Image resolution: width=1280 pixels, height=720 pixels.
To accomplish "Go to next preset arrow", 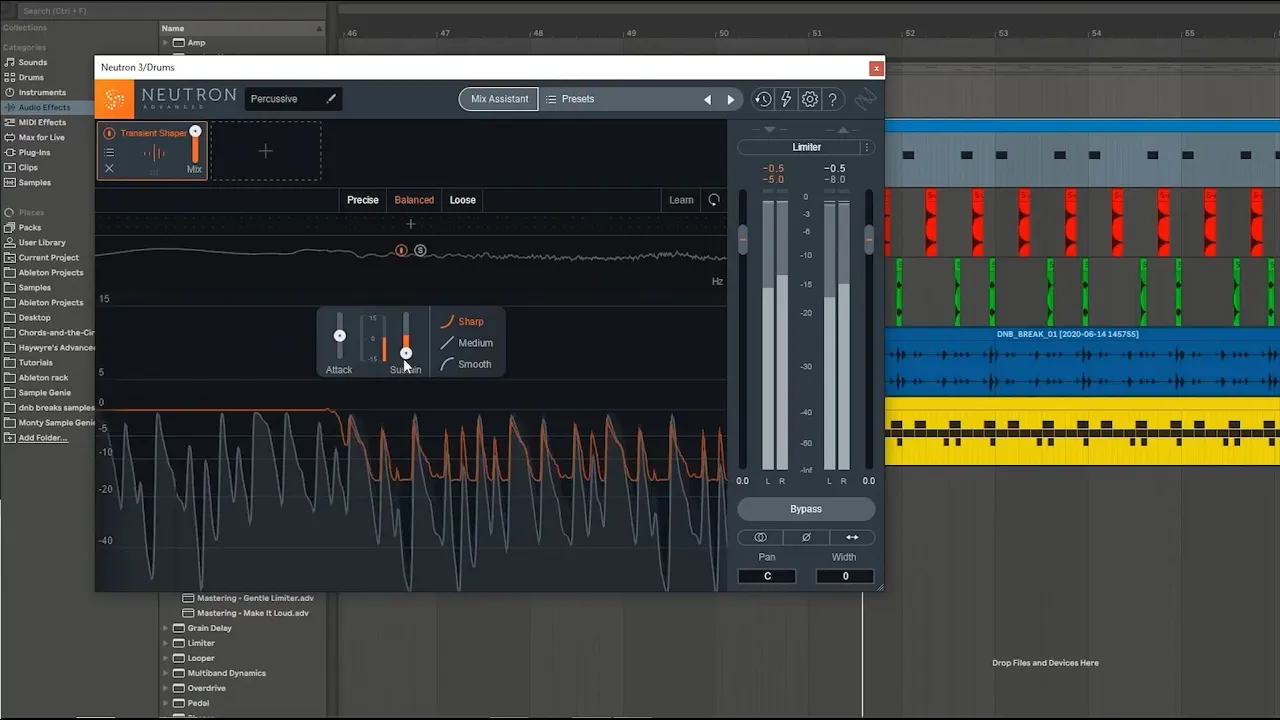I will pos(731,100).
